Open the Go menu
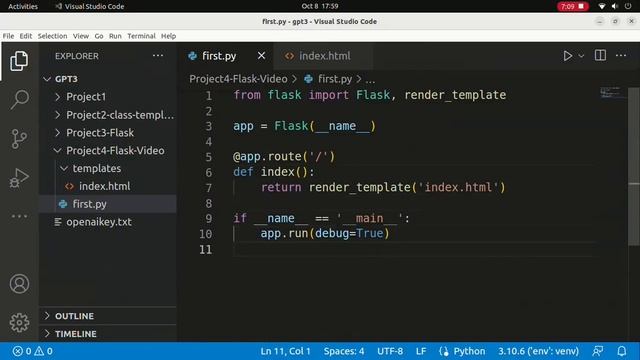 click(99, 36)
